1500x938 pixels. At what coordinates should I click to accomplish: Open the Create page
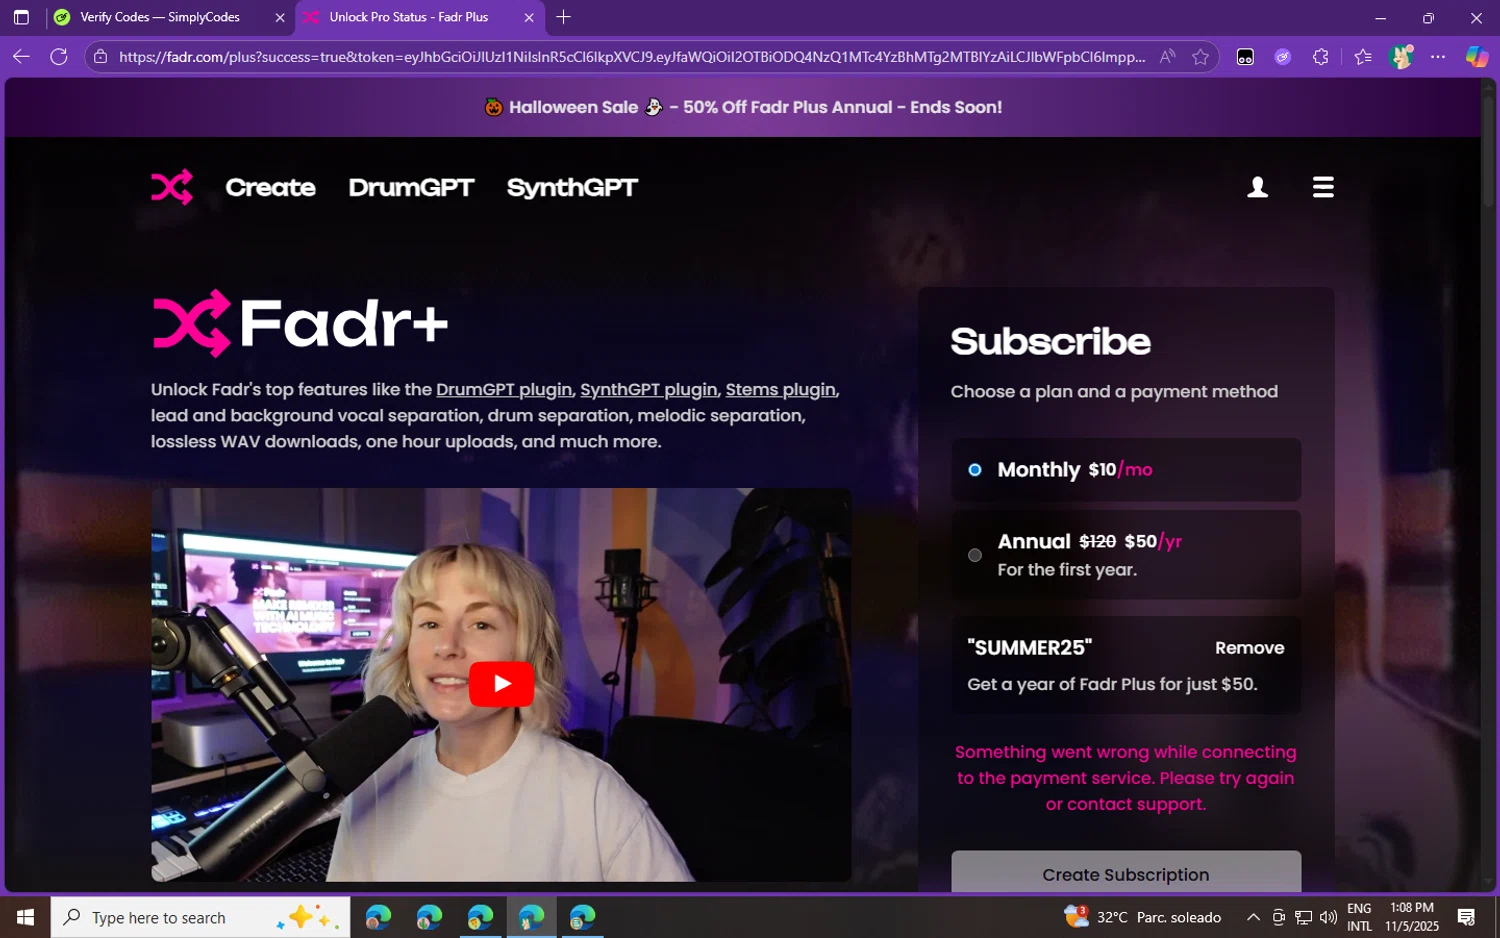click(x=270, y=187)
